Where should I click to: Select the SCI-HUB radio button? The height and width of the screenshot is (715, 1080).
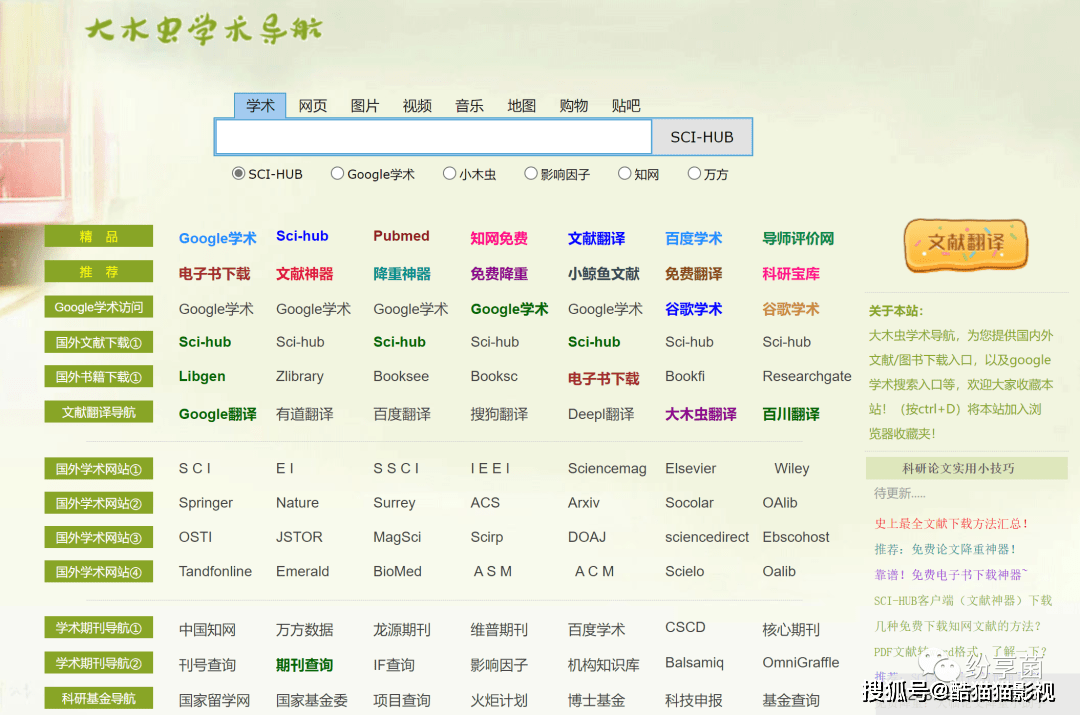[x=238, y=174]
